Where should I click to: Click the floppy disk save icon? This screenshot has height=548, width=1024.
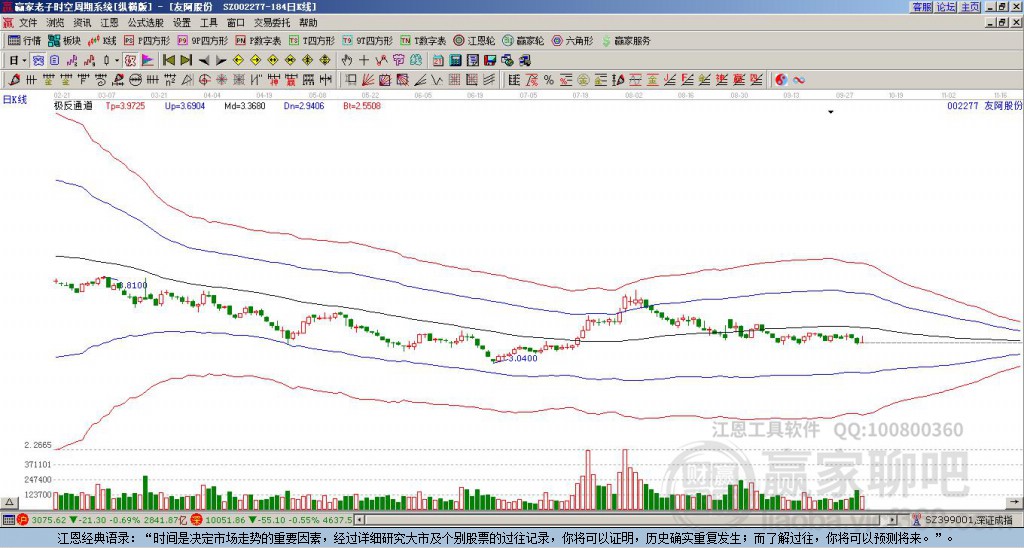(x=490, y=60)
